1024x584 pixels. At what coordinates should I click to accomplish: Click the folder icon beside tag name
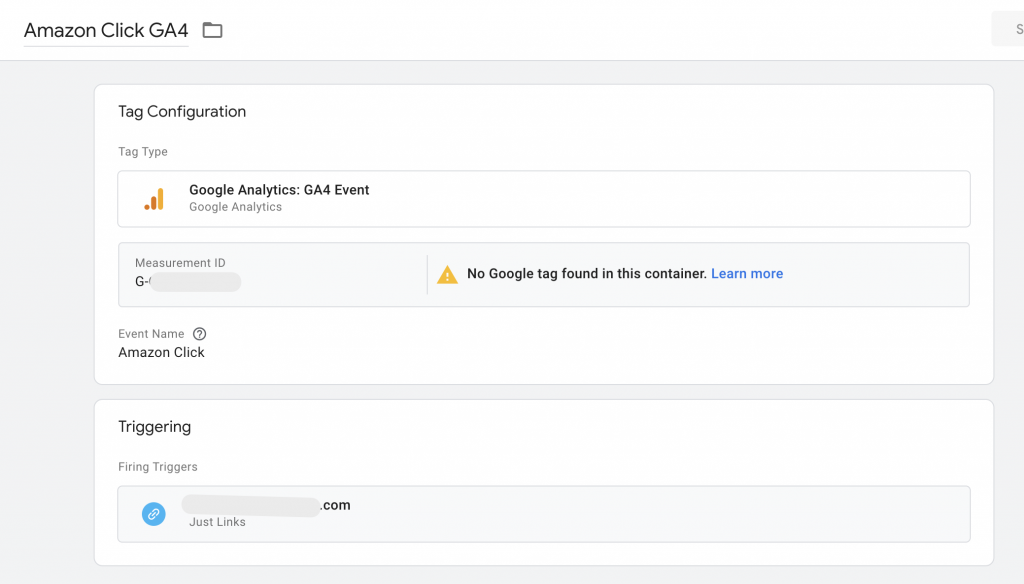[212, 30]
